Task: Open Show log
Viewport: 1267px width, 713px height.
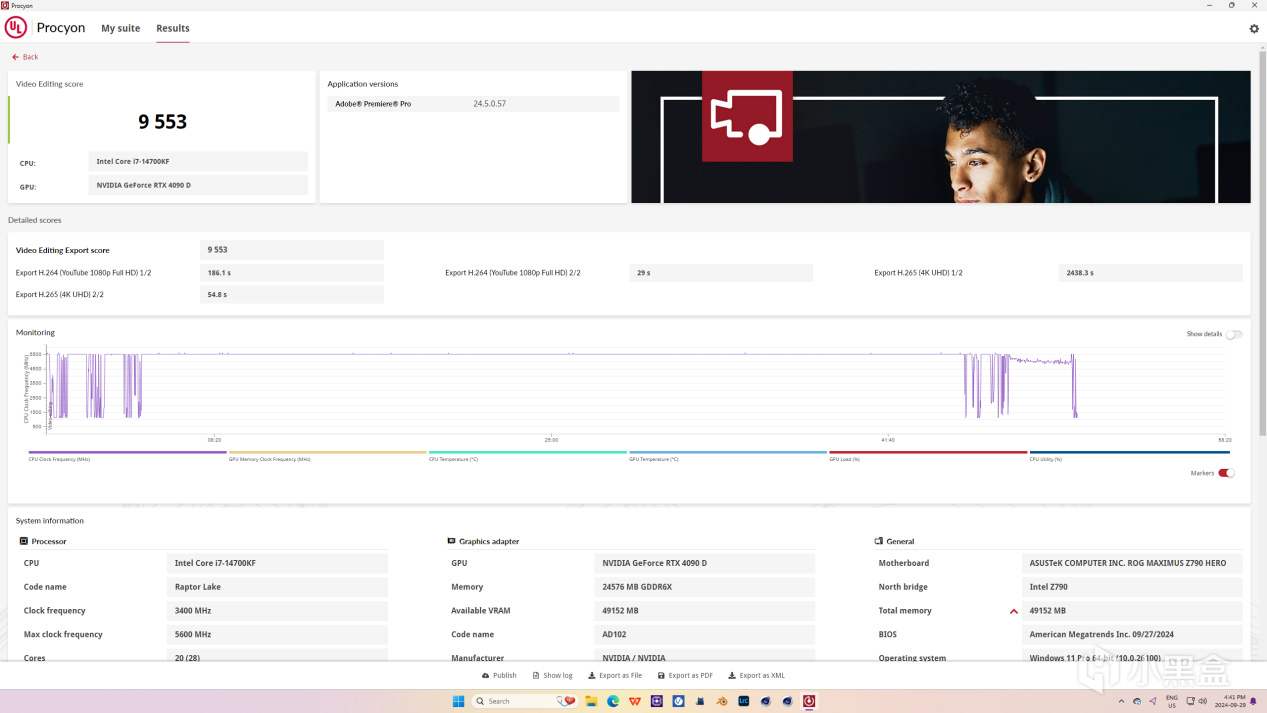Action: coord(553,676)
